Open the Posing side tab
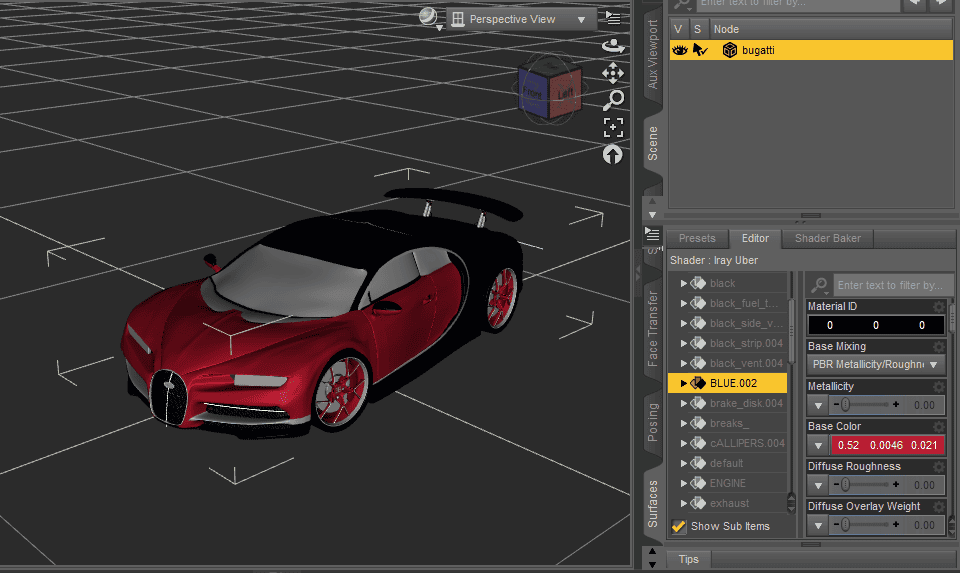960x573 pixels. coord(653,422)
